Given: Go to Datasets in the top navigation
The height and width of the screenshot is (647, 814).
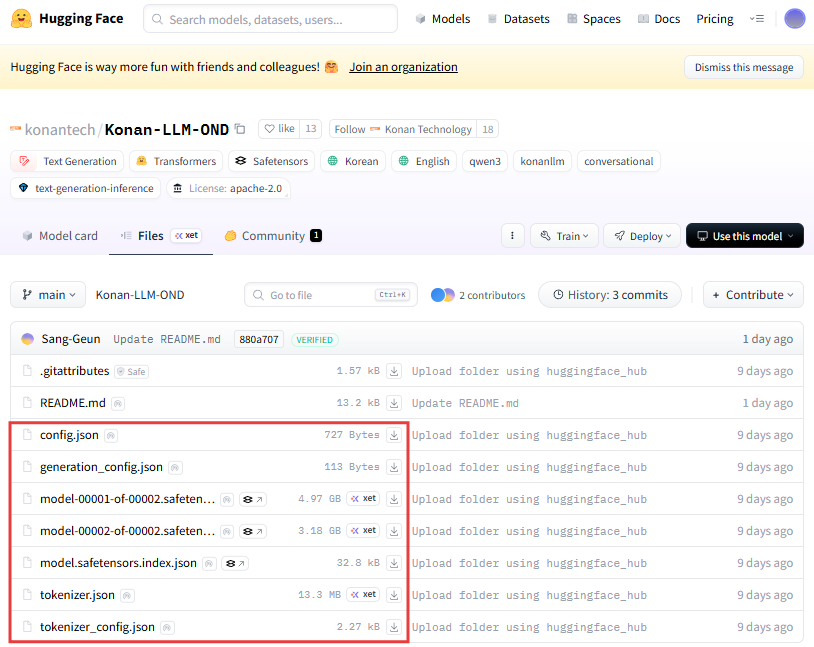Looking at the screenshot, I should pyautogui.click(x=519, y=19).
